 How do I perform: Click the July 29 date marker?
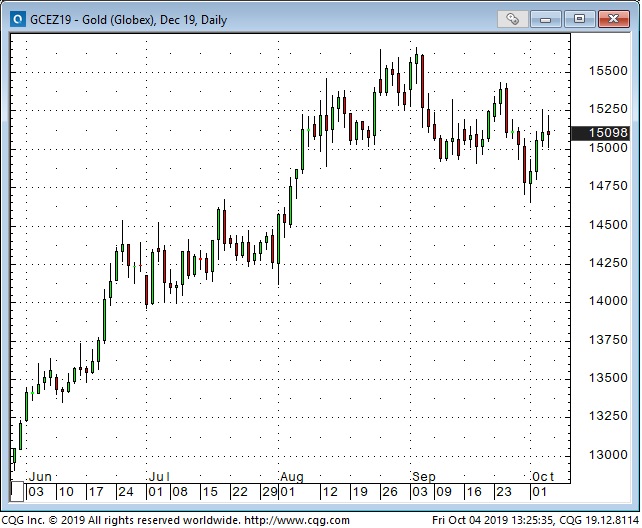[x=270, y=492]
